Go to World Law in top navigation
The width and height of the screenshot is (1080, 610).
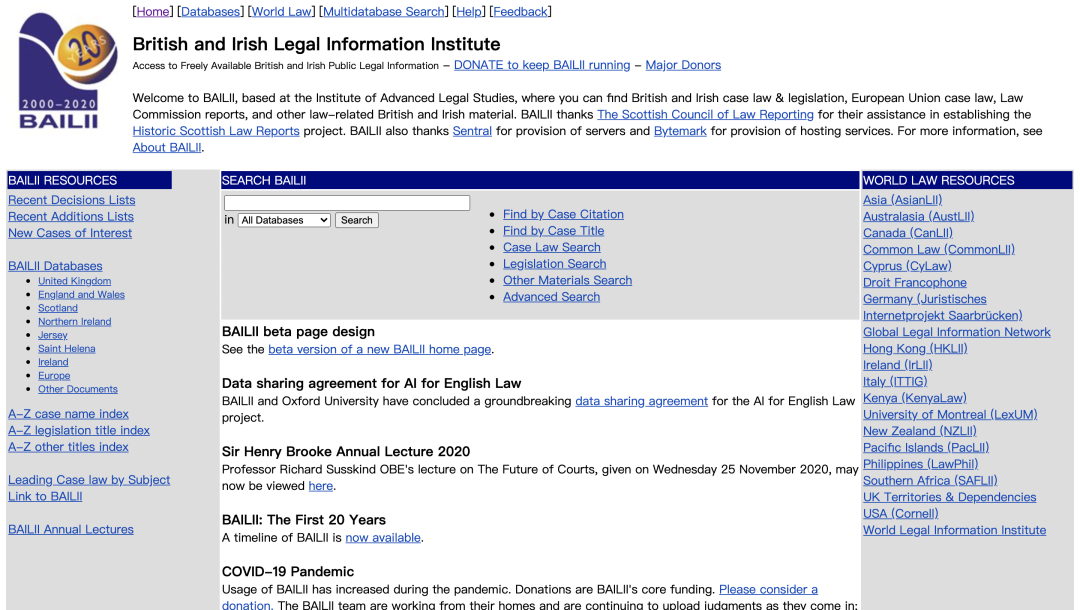(x=281, y=12)
